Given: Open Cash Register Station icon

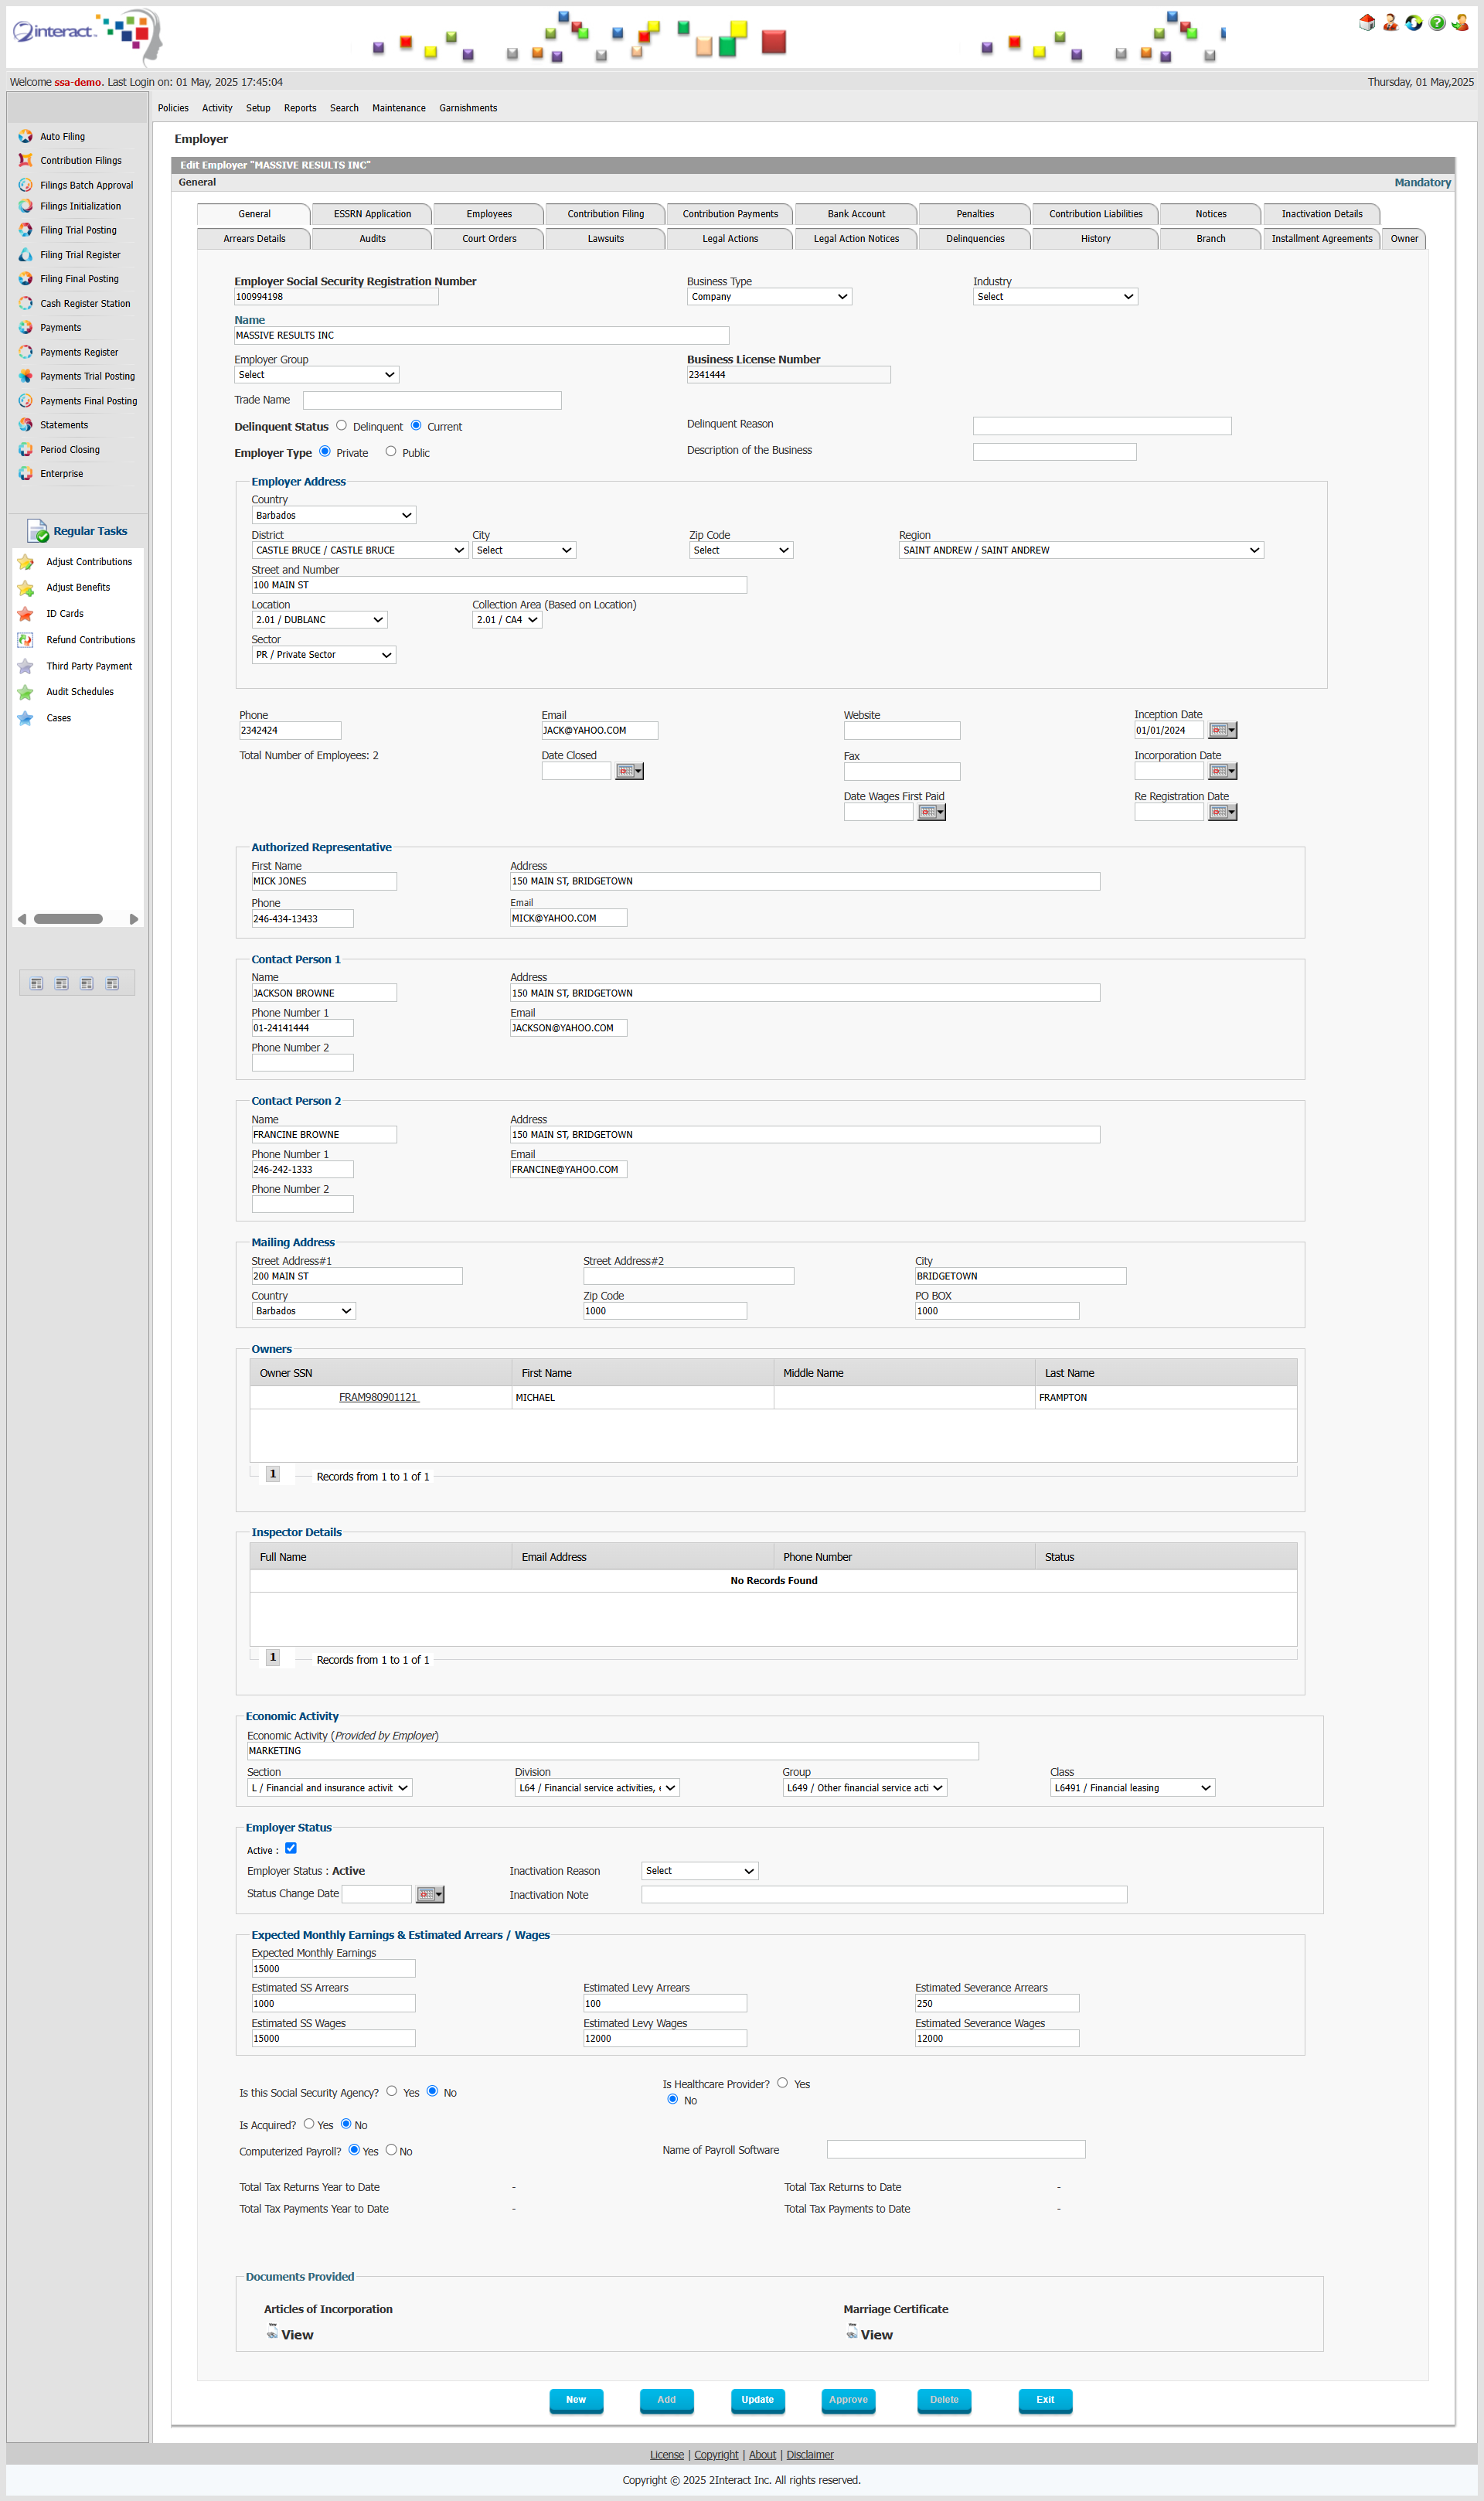Looking at the screenshot, I should coord(25,303).
